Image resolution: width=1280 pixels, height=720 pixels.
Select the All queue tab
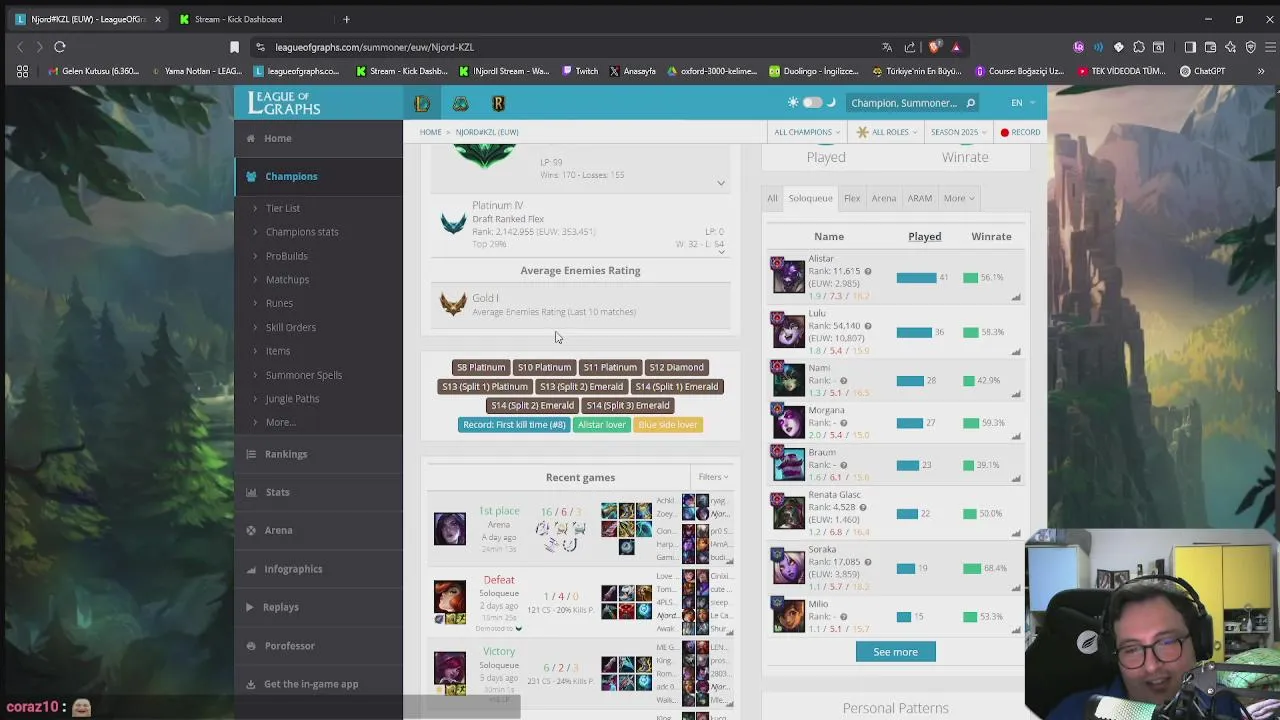pyautogui.click(x=772, y=198)
